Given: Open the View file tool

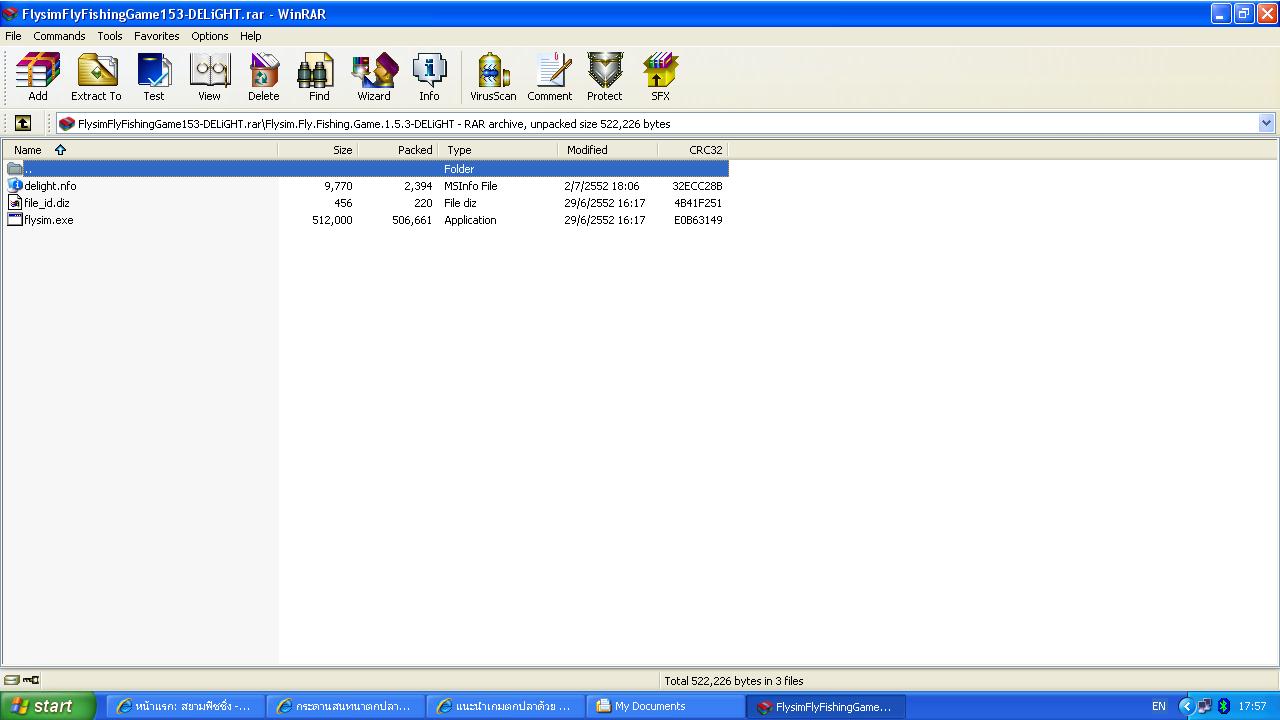Looking at the screenshot, I should pos(209,77).
